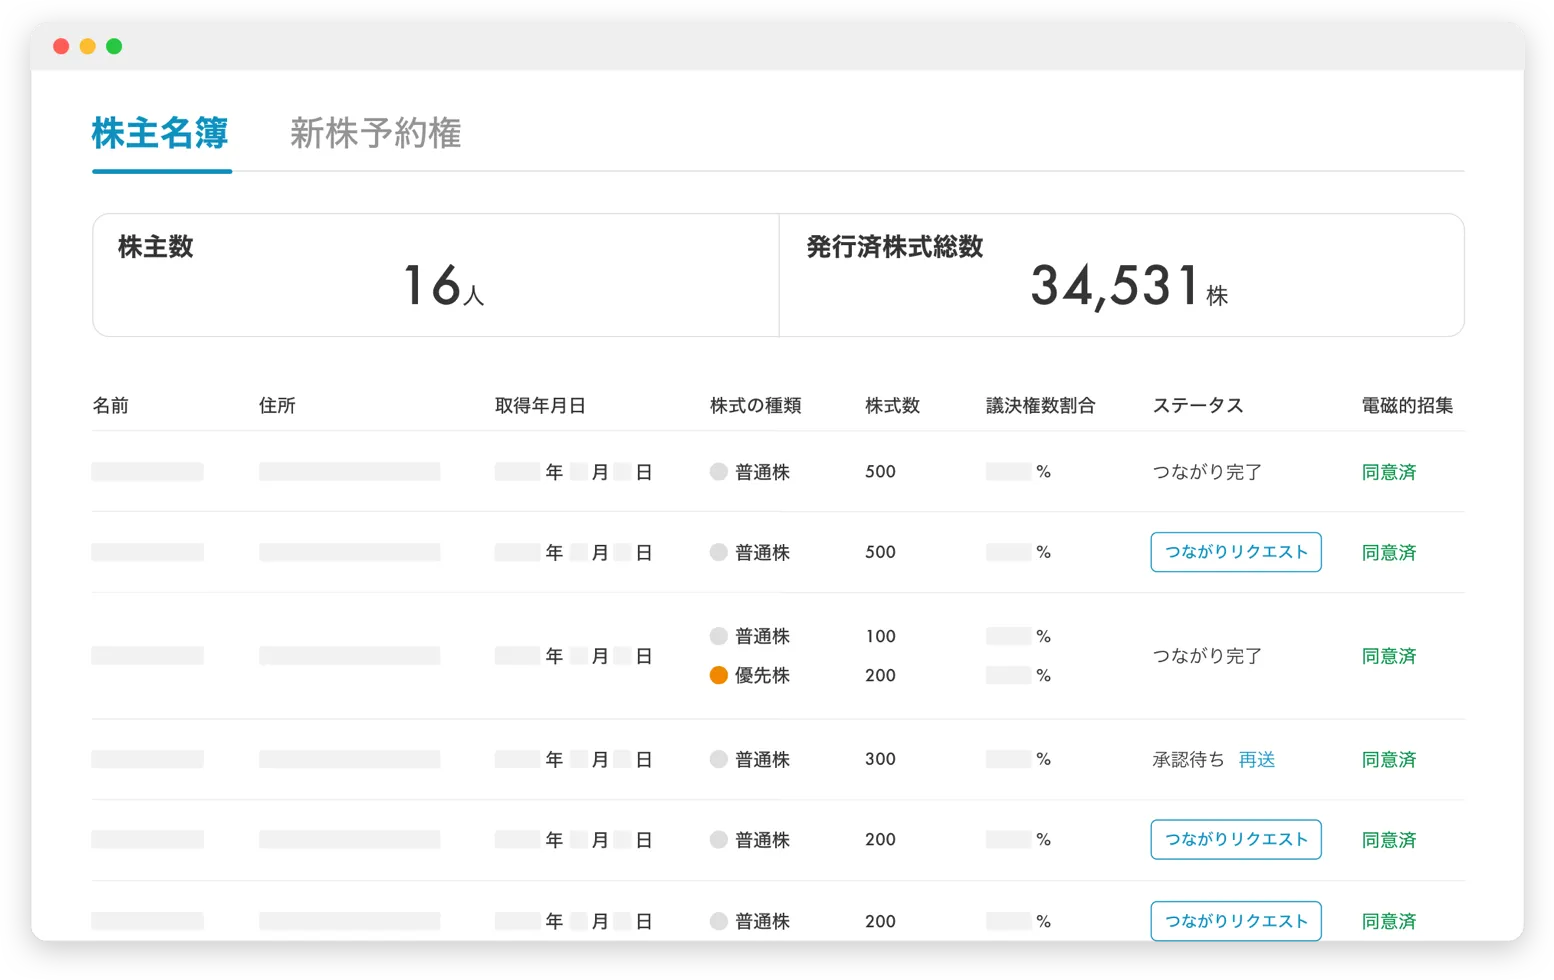Click 同意済 in the 承認待ち row
The height and width of the screenshot is (980, 1554).
(x=1389, y=760)
